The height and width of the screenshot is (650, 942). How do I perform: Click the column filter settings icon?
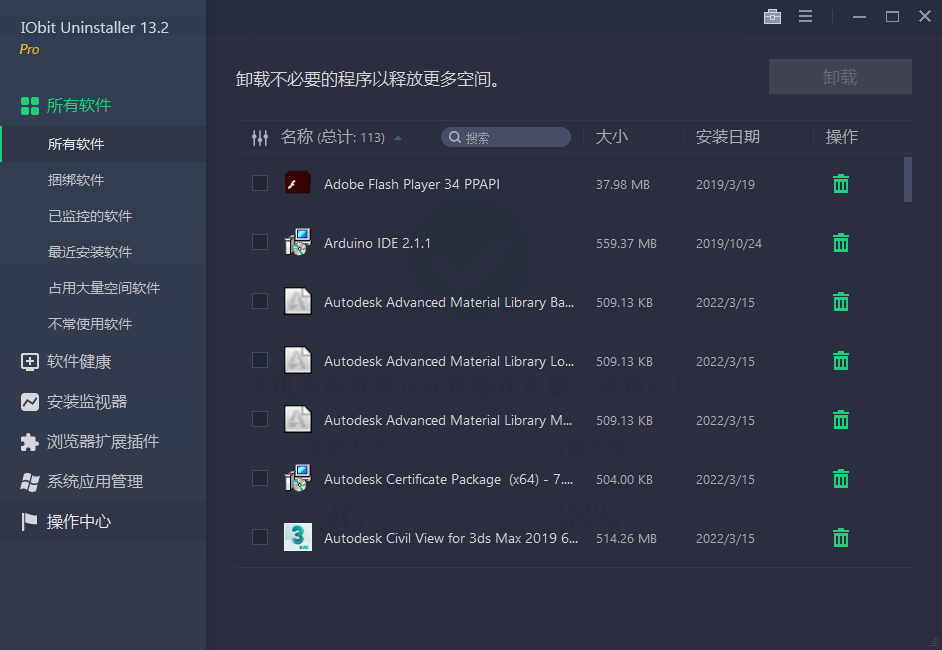260,138
